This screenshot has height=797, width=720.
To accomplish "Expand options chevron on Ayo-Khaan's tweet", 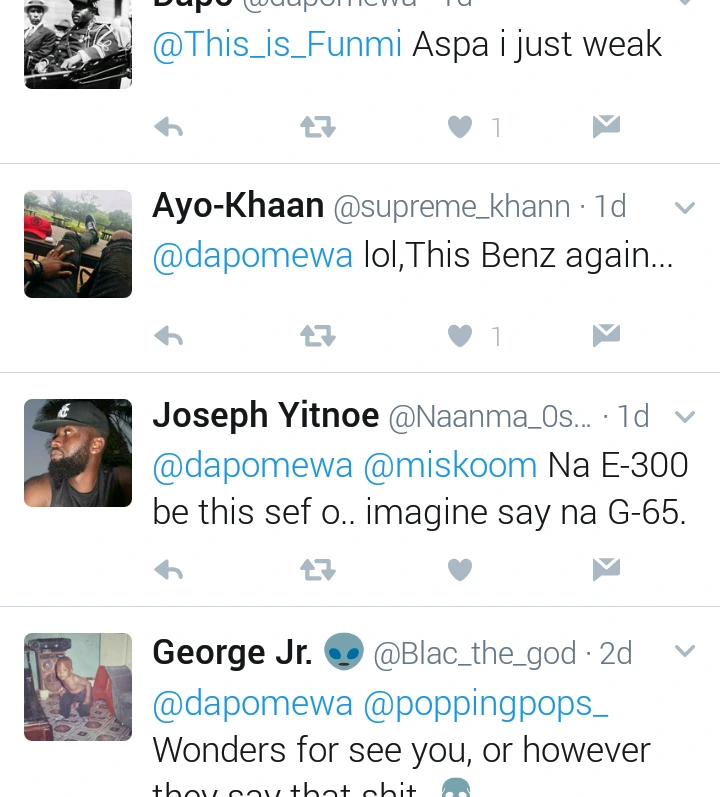I will pos(685,208).
